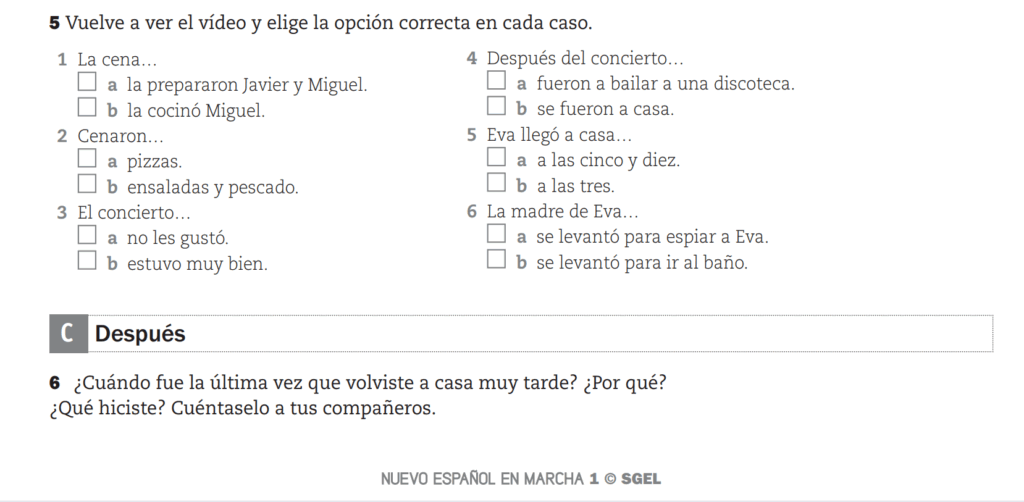Image resolution: width=1024 pixels, height=502 pixels.
Task: Mark the 'no les gustó' checkbox
Action: (x=87, y=234)
